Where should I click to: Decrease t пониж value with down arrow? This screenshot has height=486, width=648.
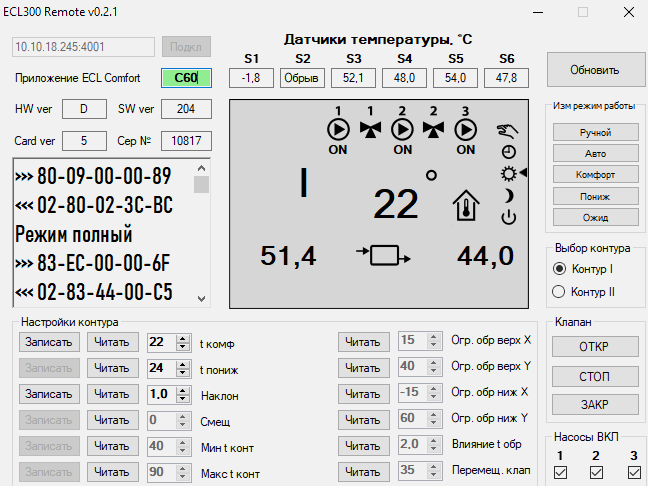point(182,372)
